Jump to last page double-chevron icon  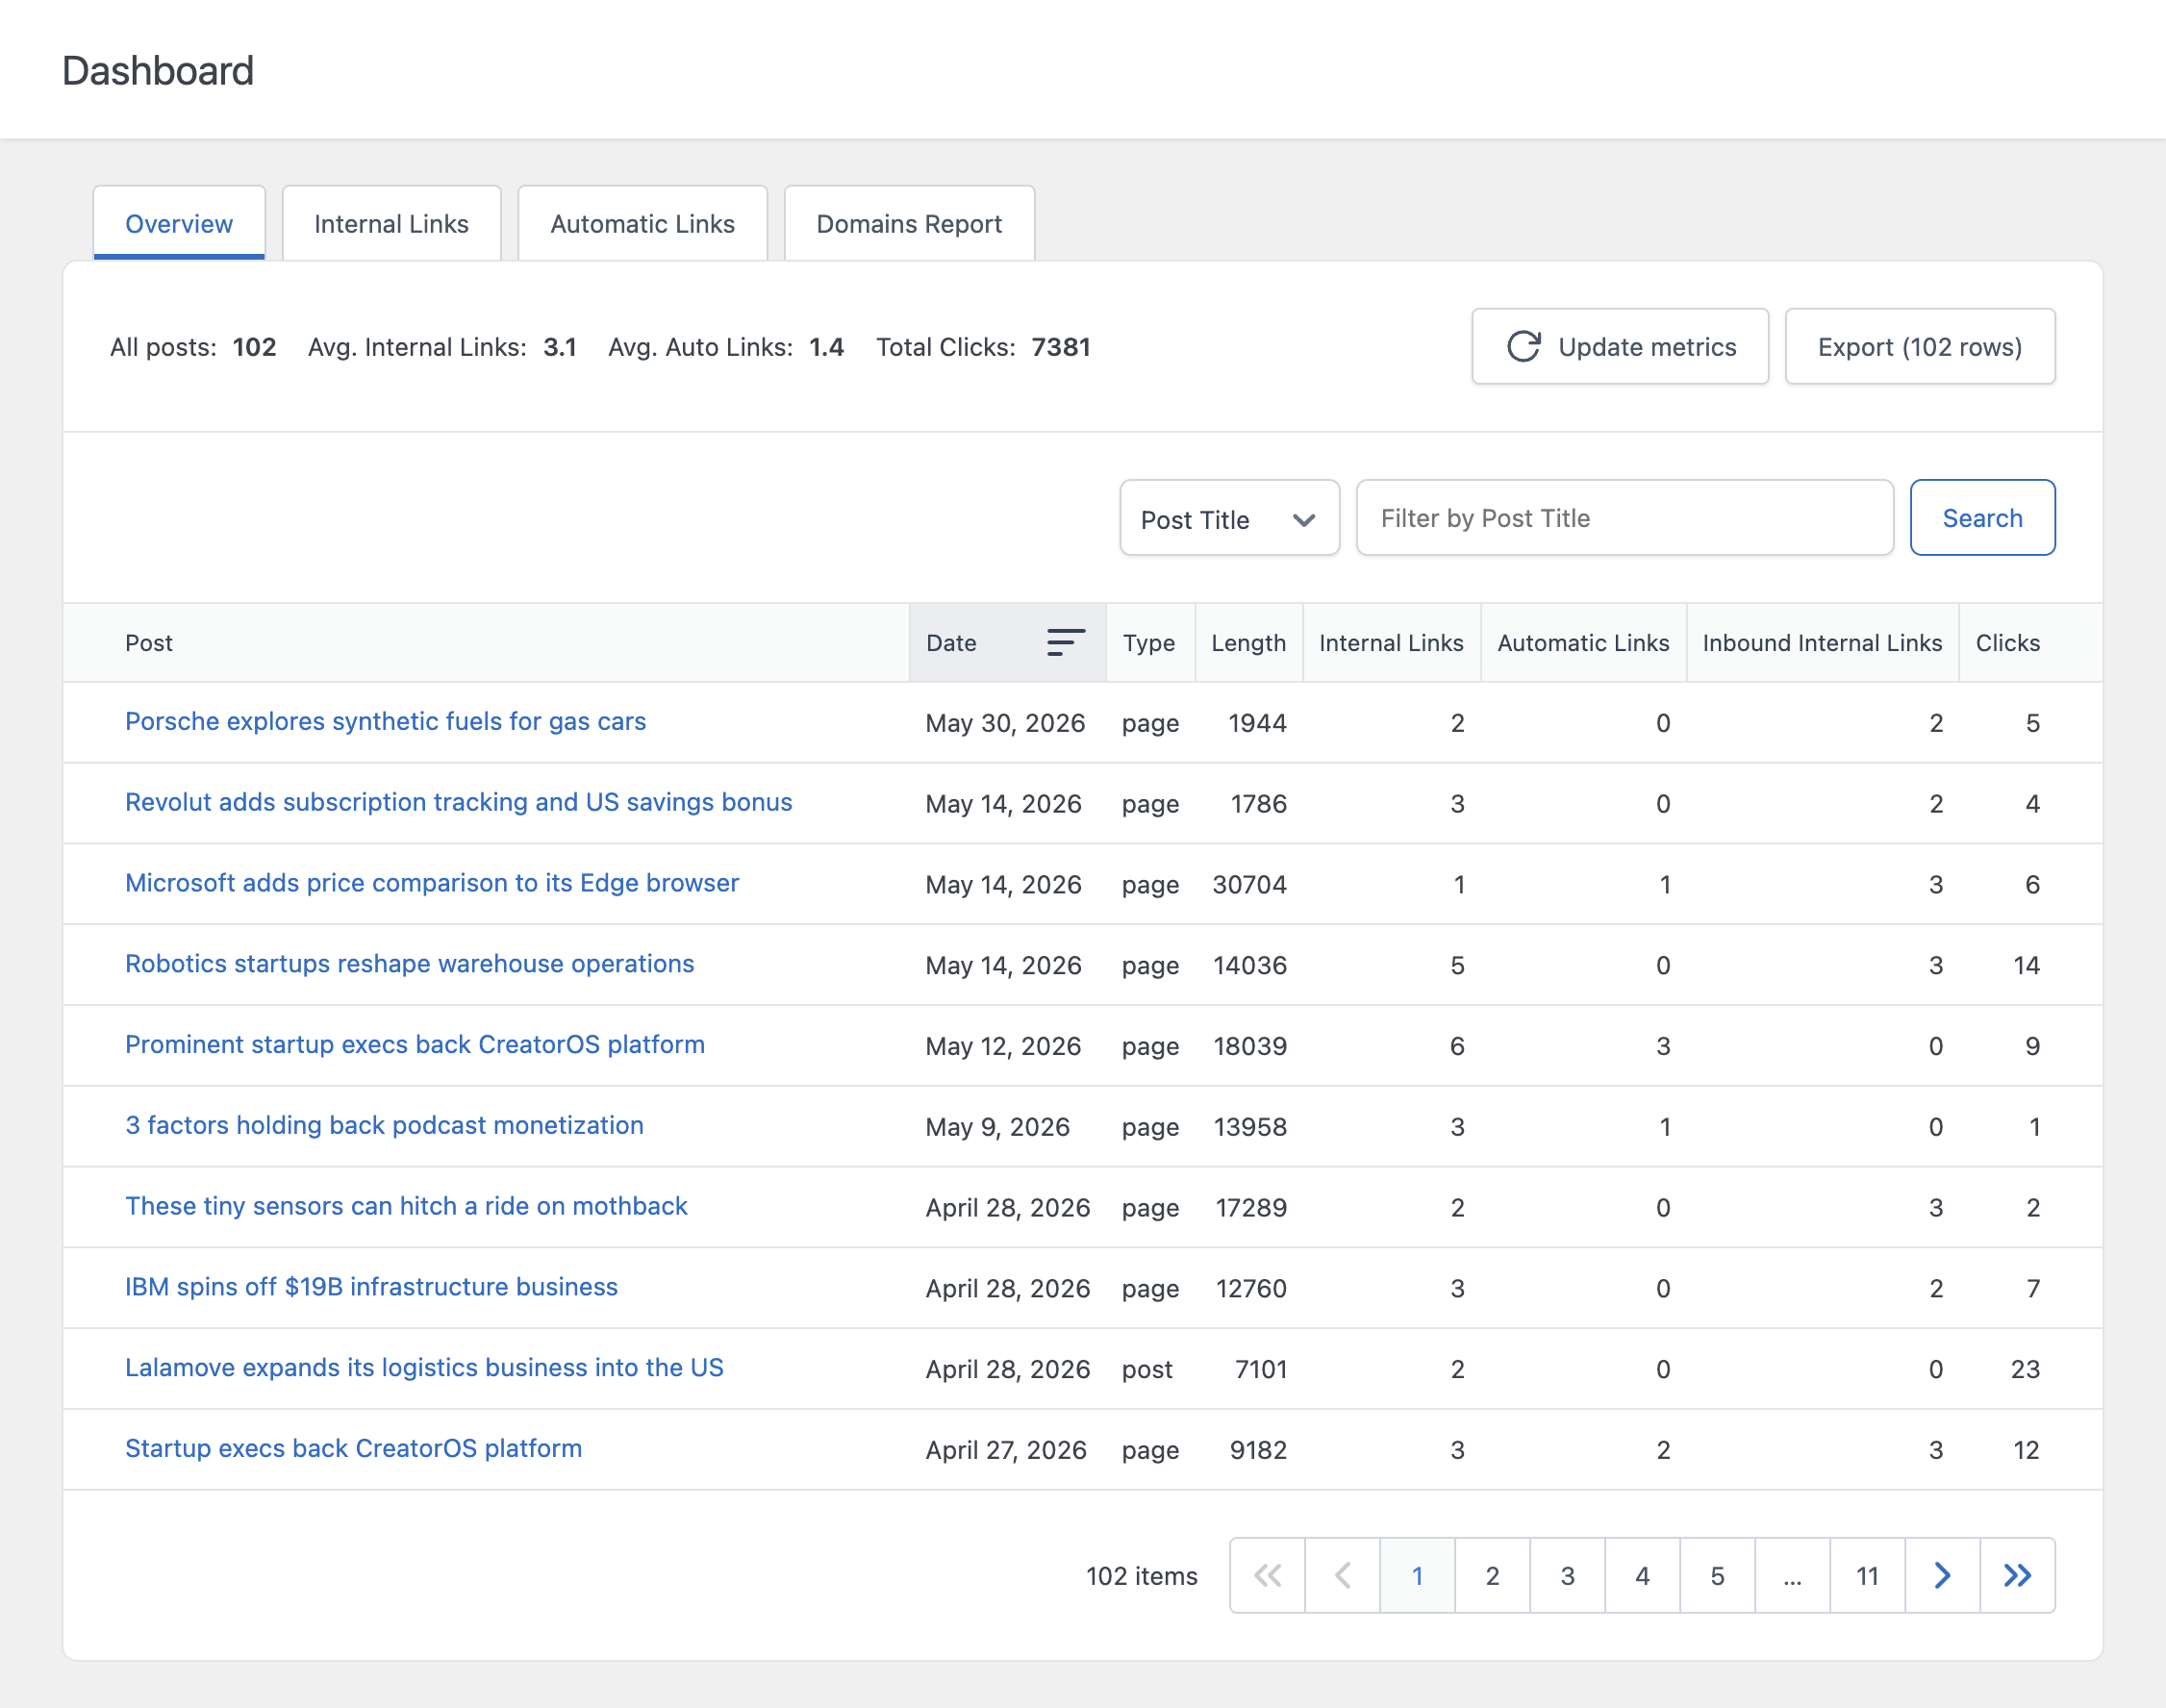(x=2017, y=1575)
